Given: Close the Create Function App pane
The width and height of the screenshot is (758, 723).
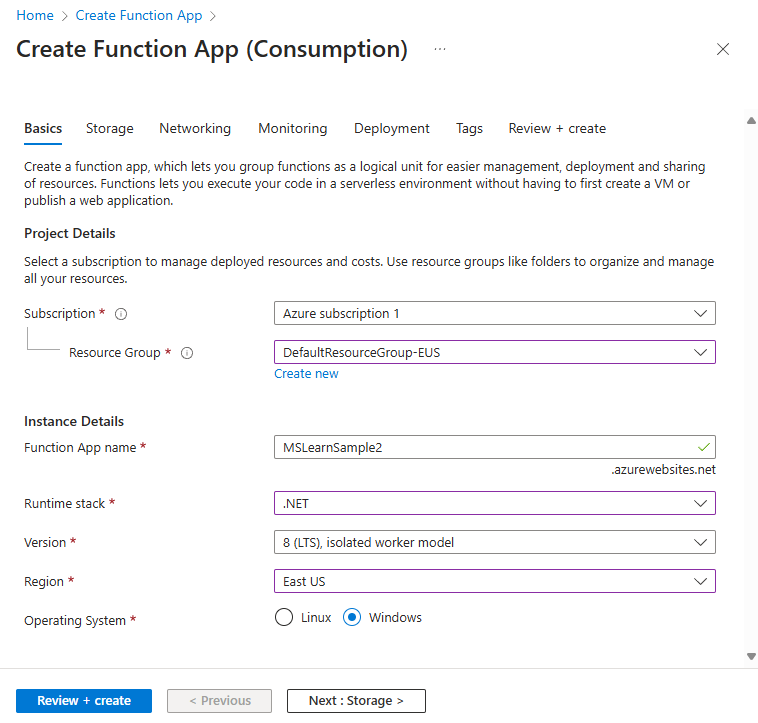Looking at the screenshot, I should (723, 49).
